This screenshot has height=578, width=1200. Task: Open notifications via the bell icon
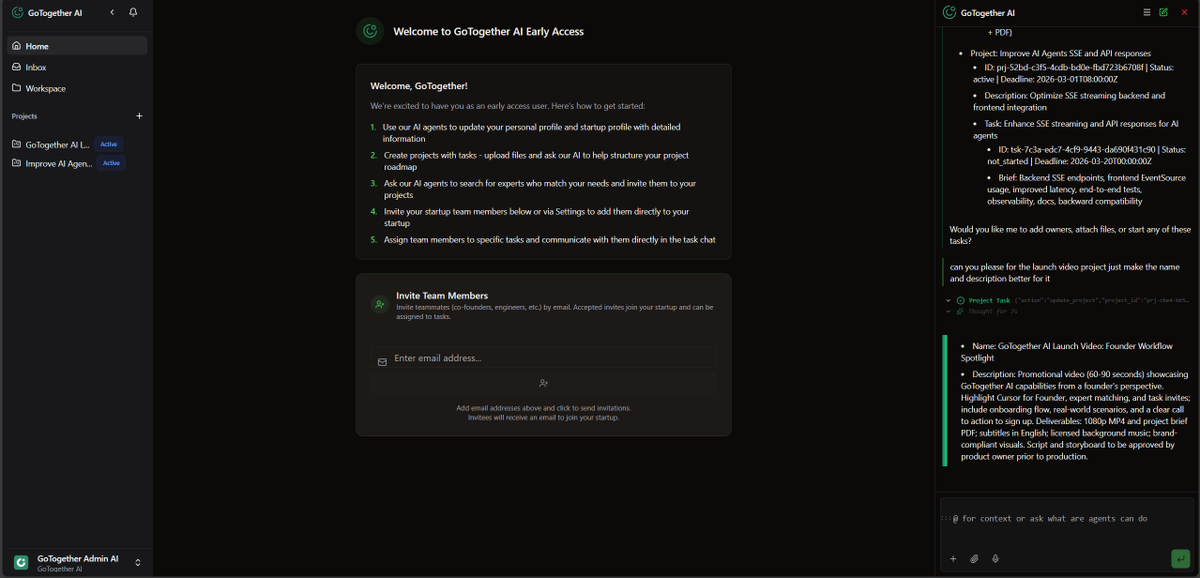[133, 13]
